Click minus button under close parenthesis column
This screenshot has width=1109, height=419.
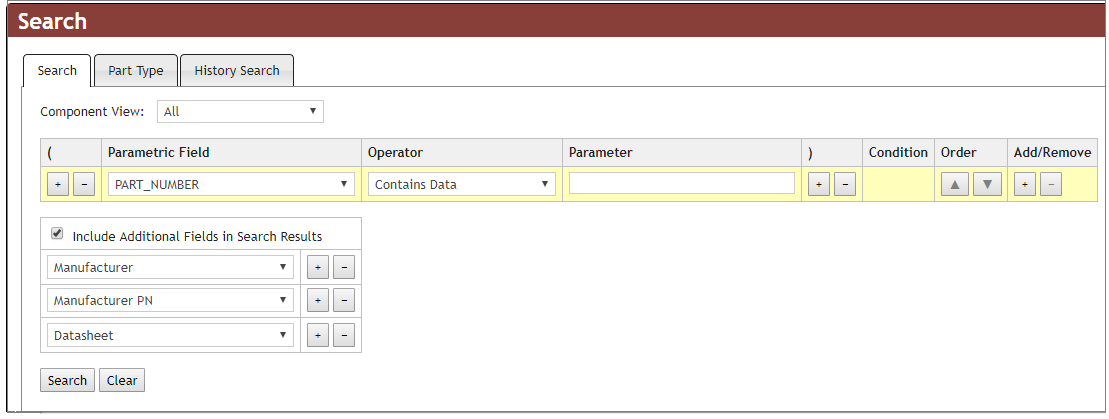[x=845, y=184]
